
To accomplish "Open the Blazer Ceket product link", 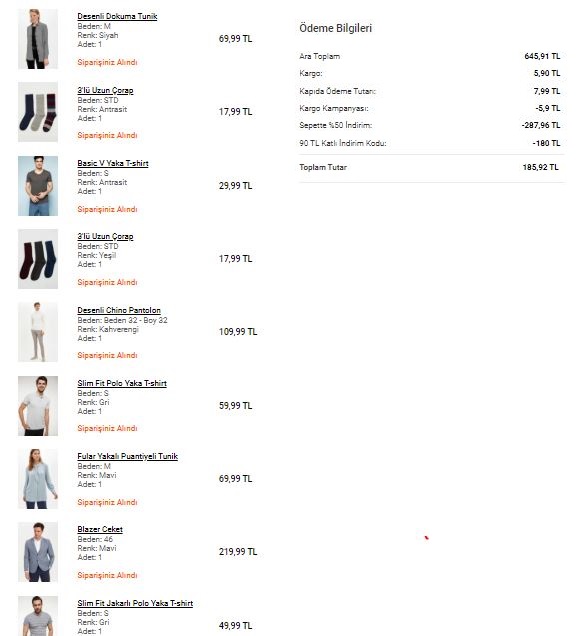I will click(x=100, y=529).
